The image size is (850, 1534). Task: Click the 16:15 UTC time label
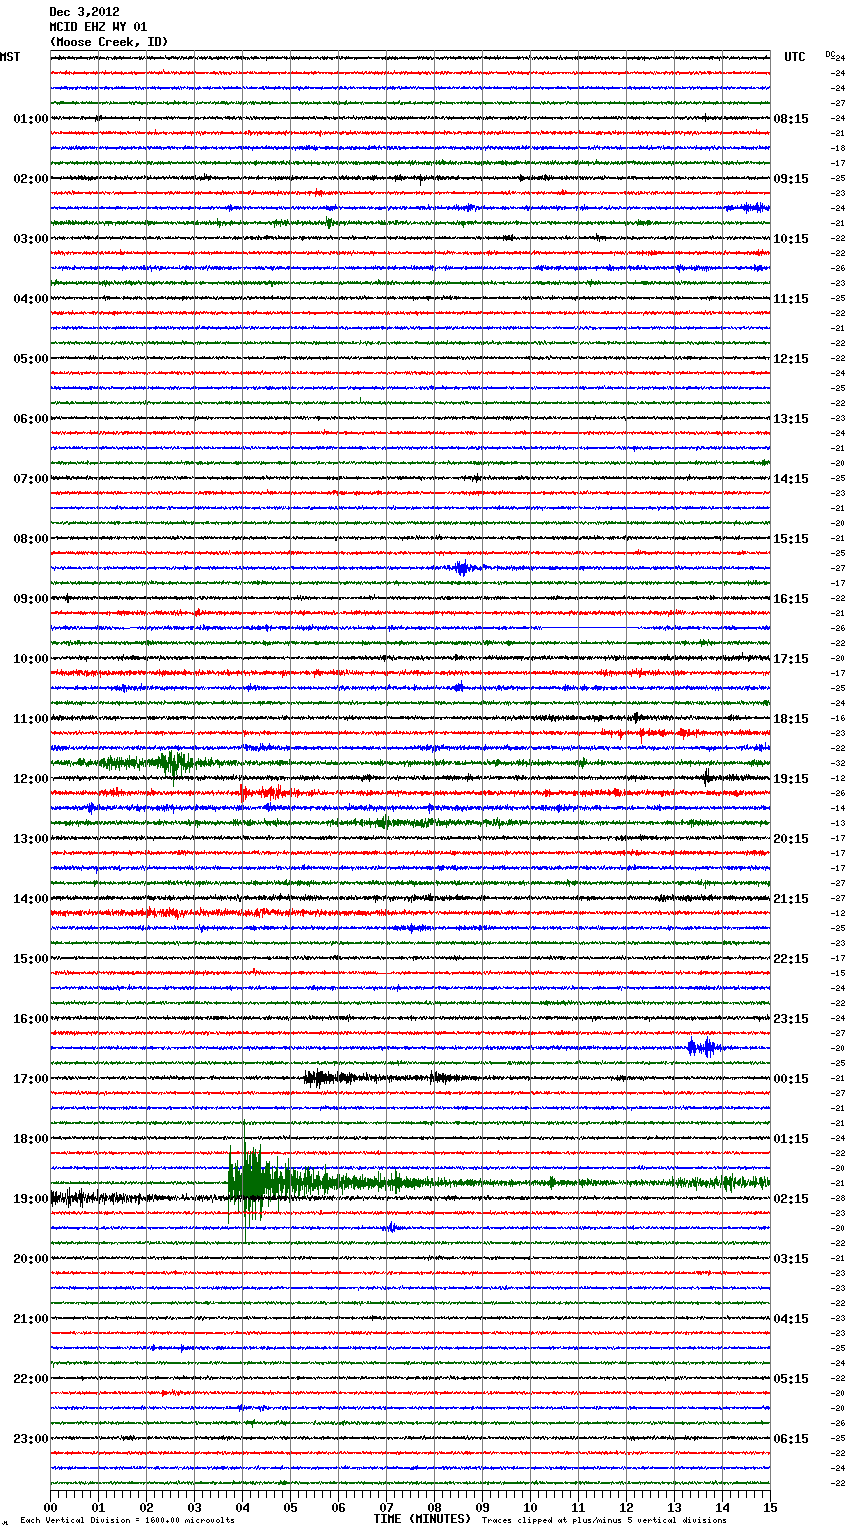click(791, 599)
